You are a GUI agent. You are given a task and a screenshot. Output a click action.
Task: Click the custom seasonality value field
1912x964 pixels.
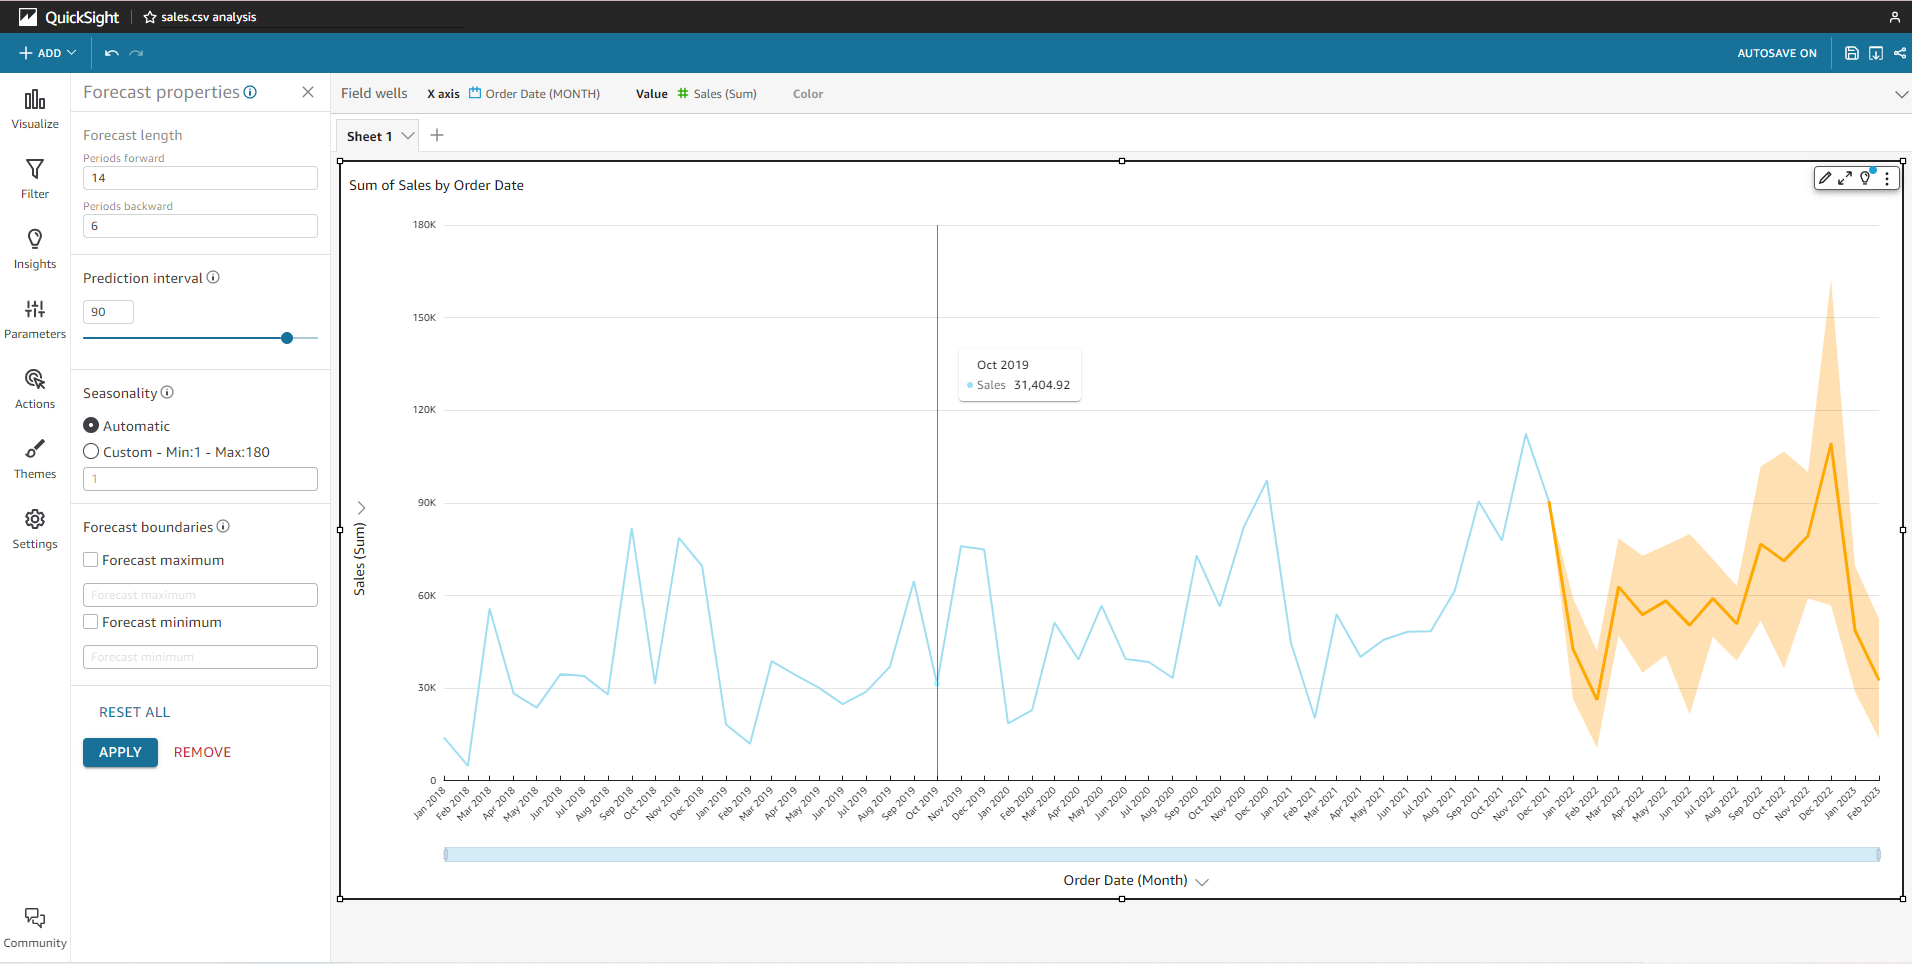pos(200,479)
